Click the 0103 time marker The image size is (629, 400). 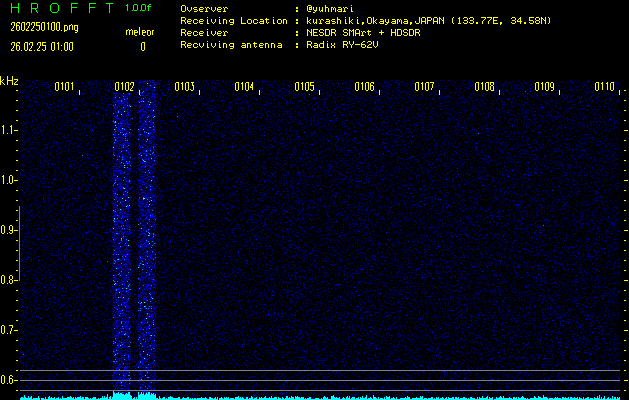coord(184,87)
